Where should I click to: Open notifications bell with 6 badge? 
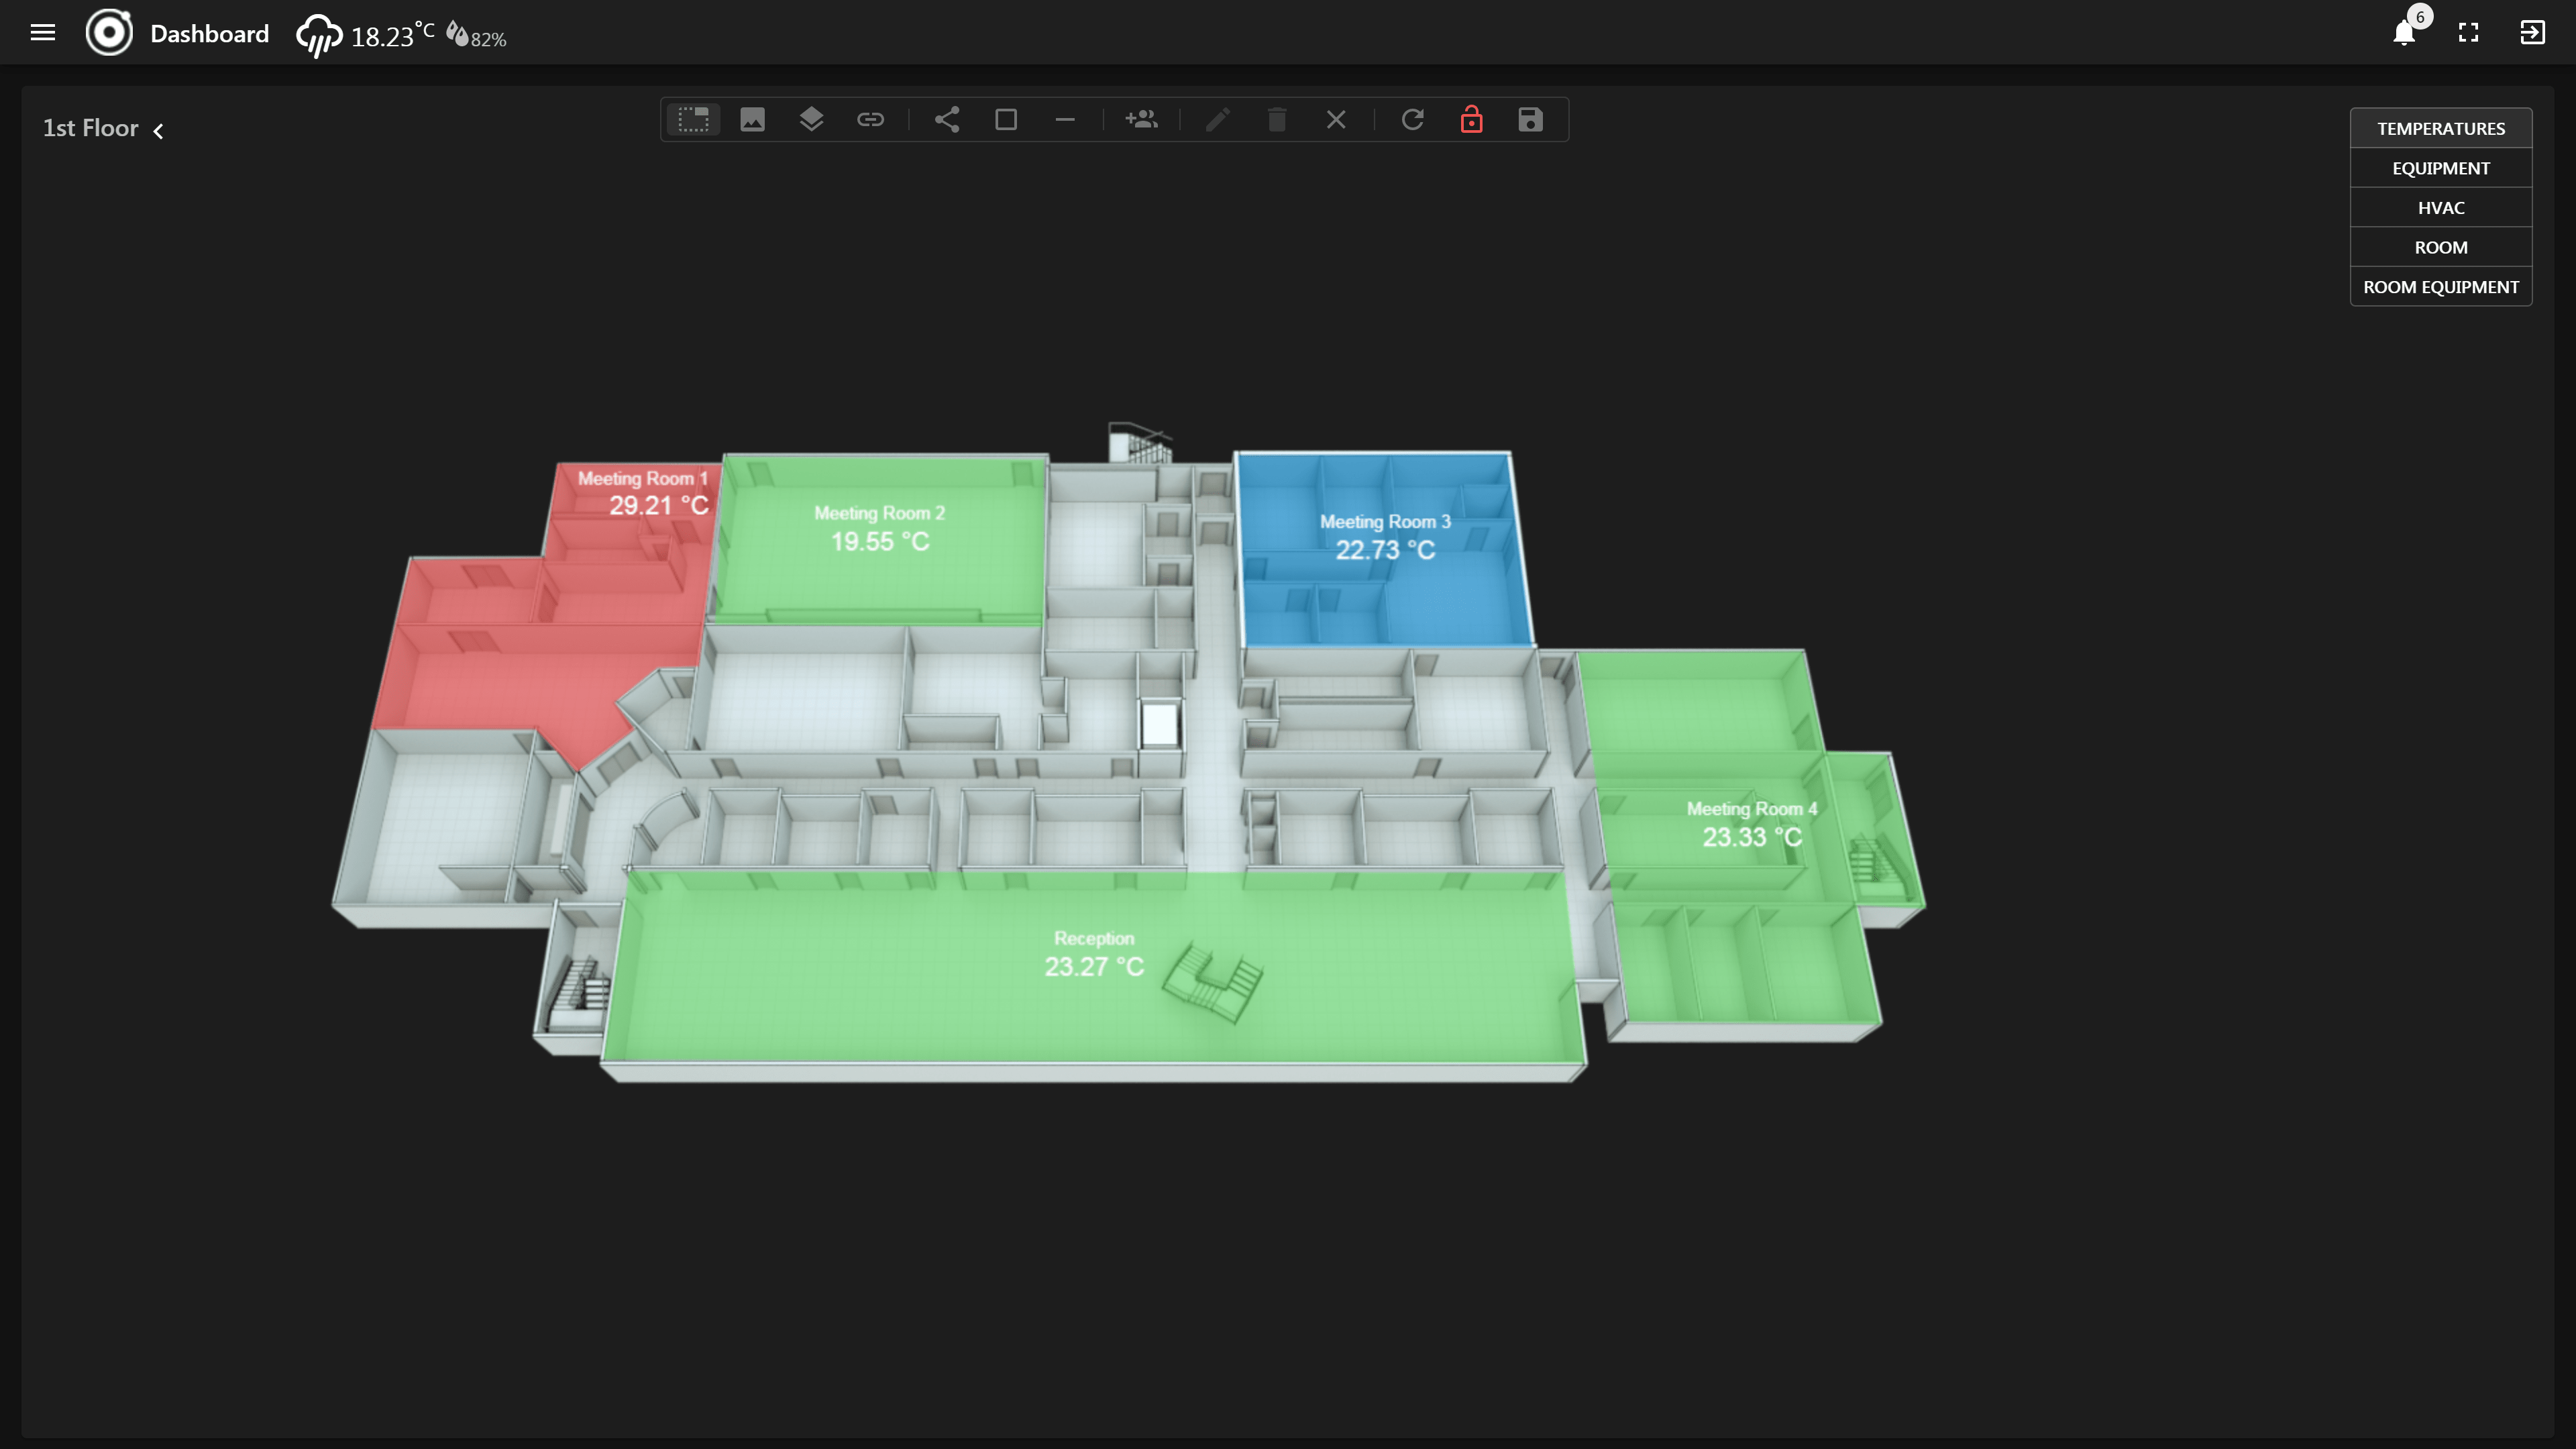pos(2404,33)
